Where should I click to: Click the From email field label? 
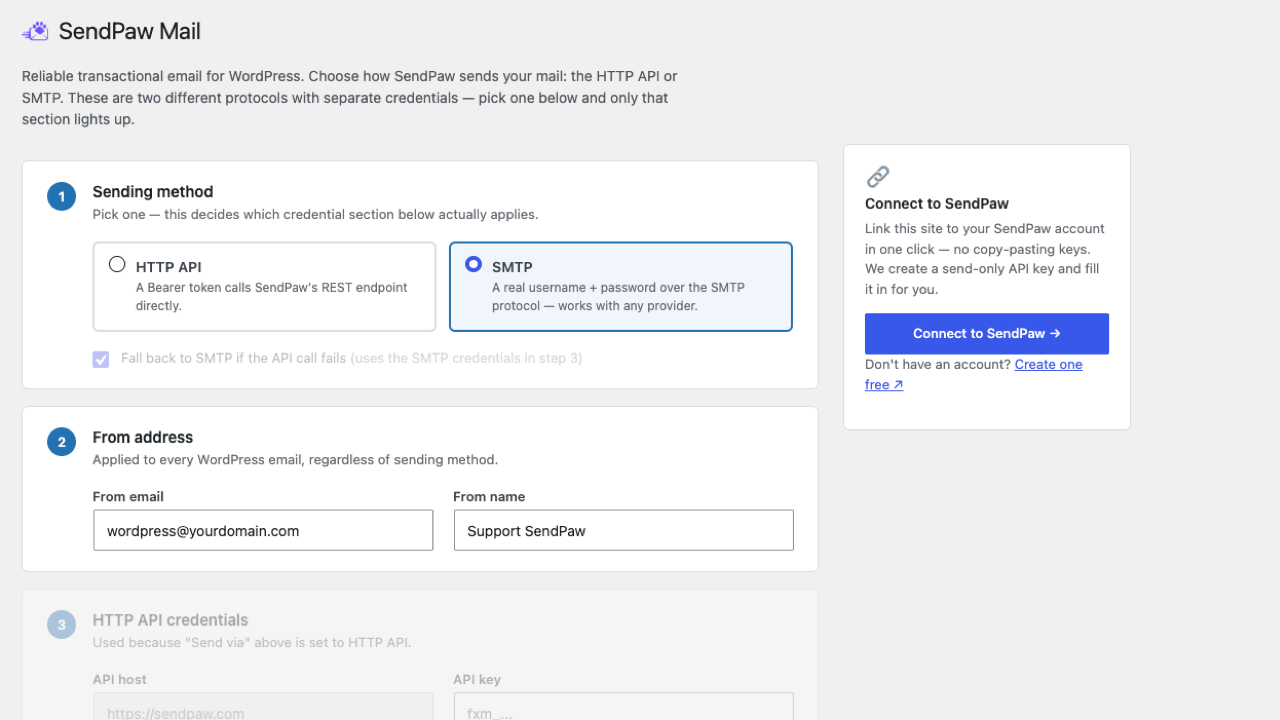pyautogui.click(x=128, y=497)
